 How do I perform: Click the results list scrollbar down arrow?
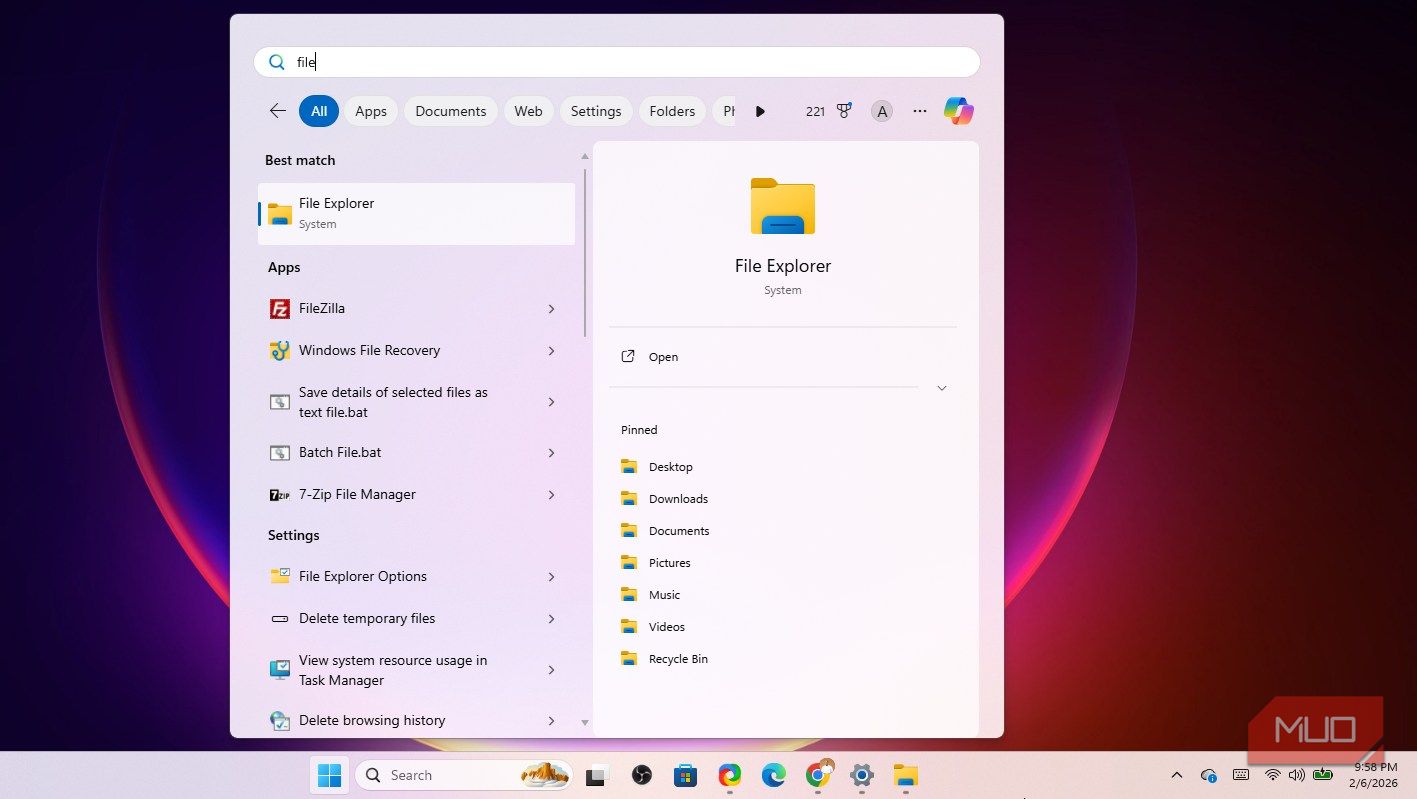[x=585, y=722]
